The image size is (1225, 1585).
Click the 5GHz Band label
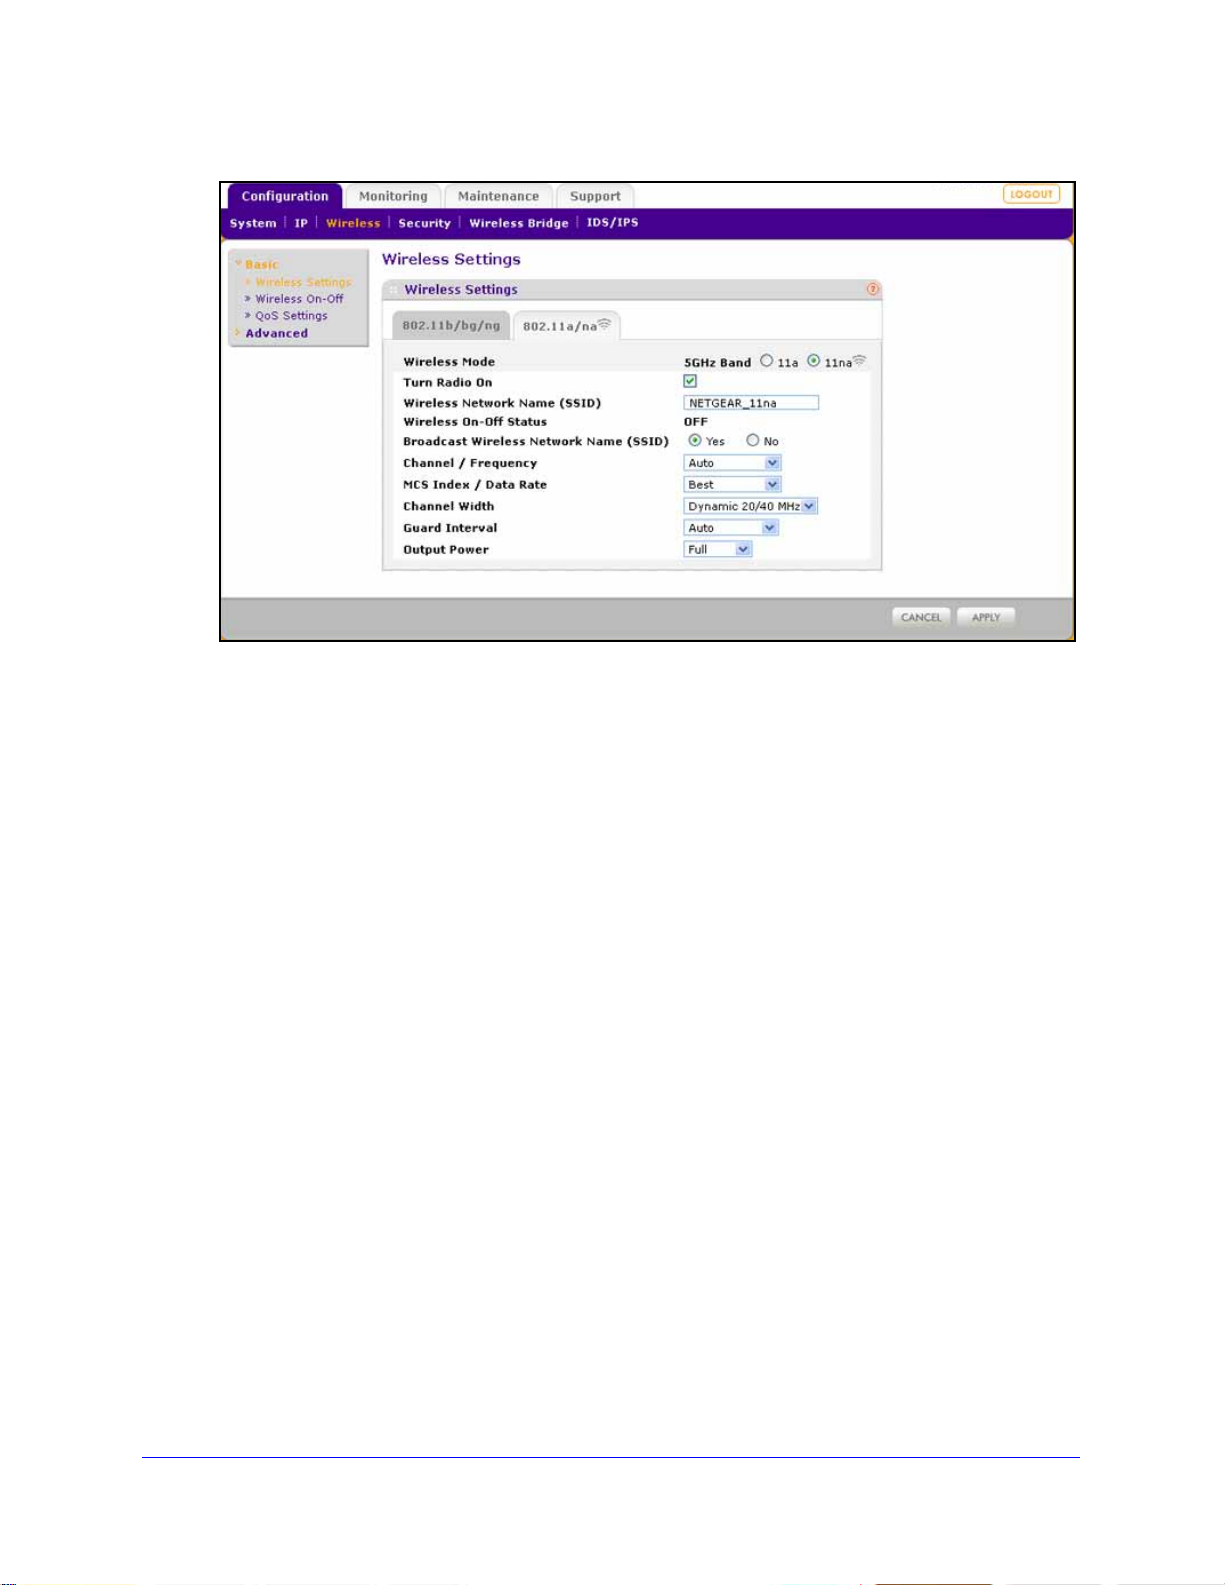point(717,363)
